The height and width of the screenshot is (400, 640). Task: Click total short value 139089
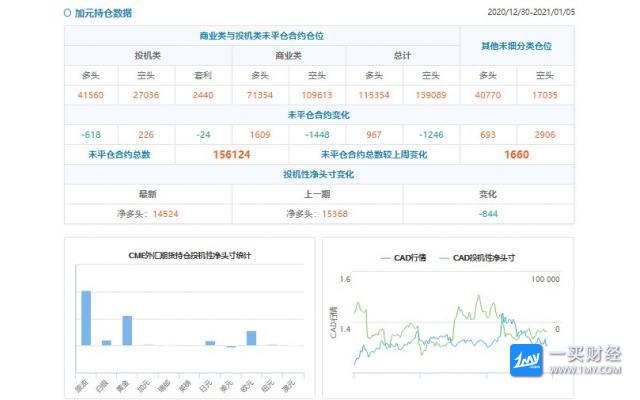(x=431, y=95)
